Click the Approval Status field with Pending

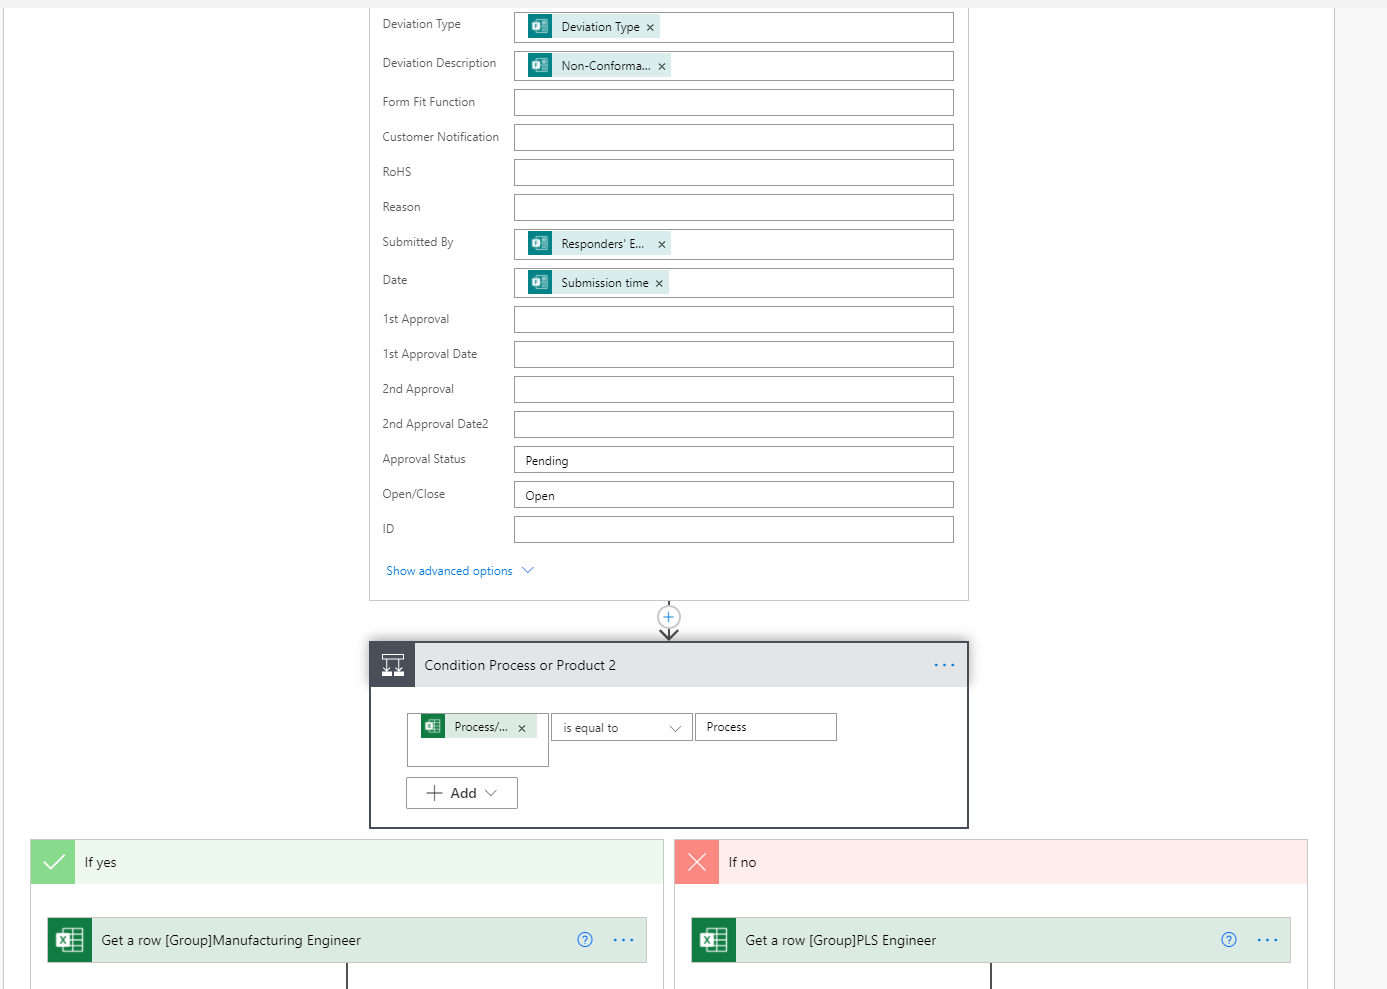pyautogui.click(x=734, y=460)
